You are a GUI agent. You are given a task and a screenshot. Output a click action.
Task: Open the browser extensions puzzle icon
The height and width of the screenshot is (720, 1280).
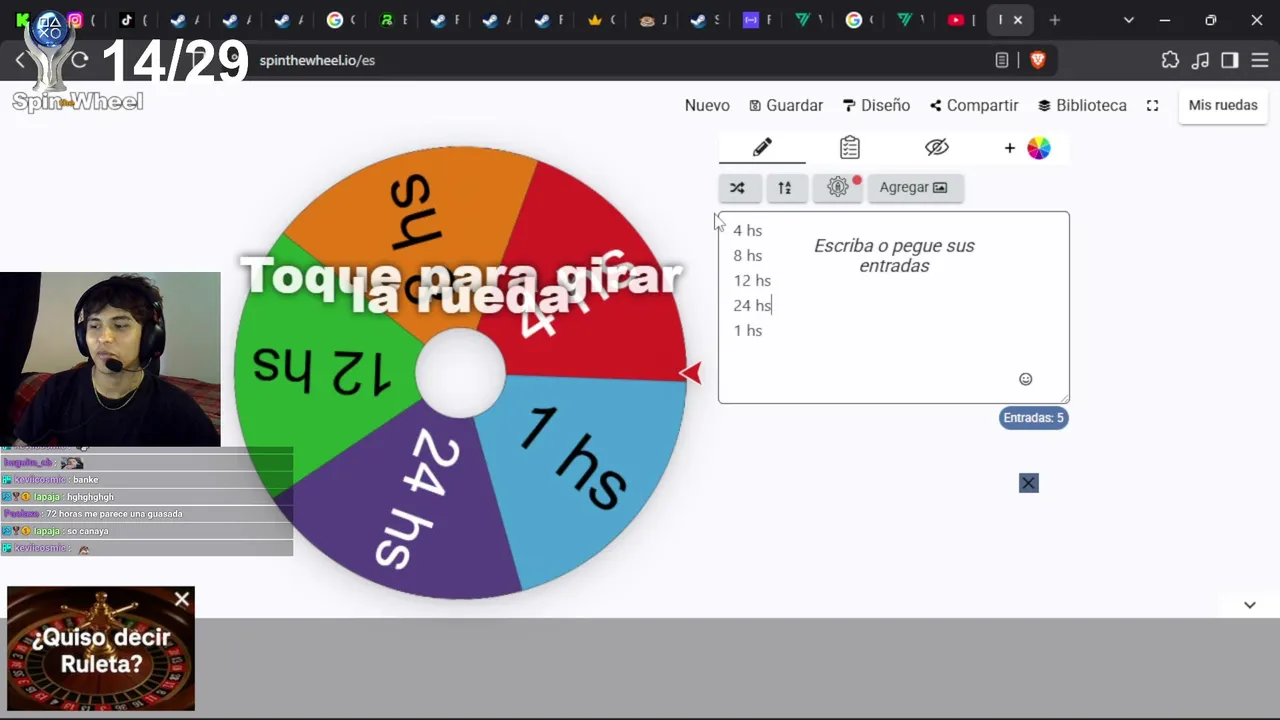[x=1170, y=60]
